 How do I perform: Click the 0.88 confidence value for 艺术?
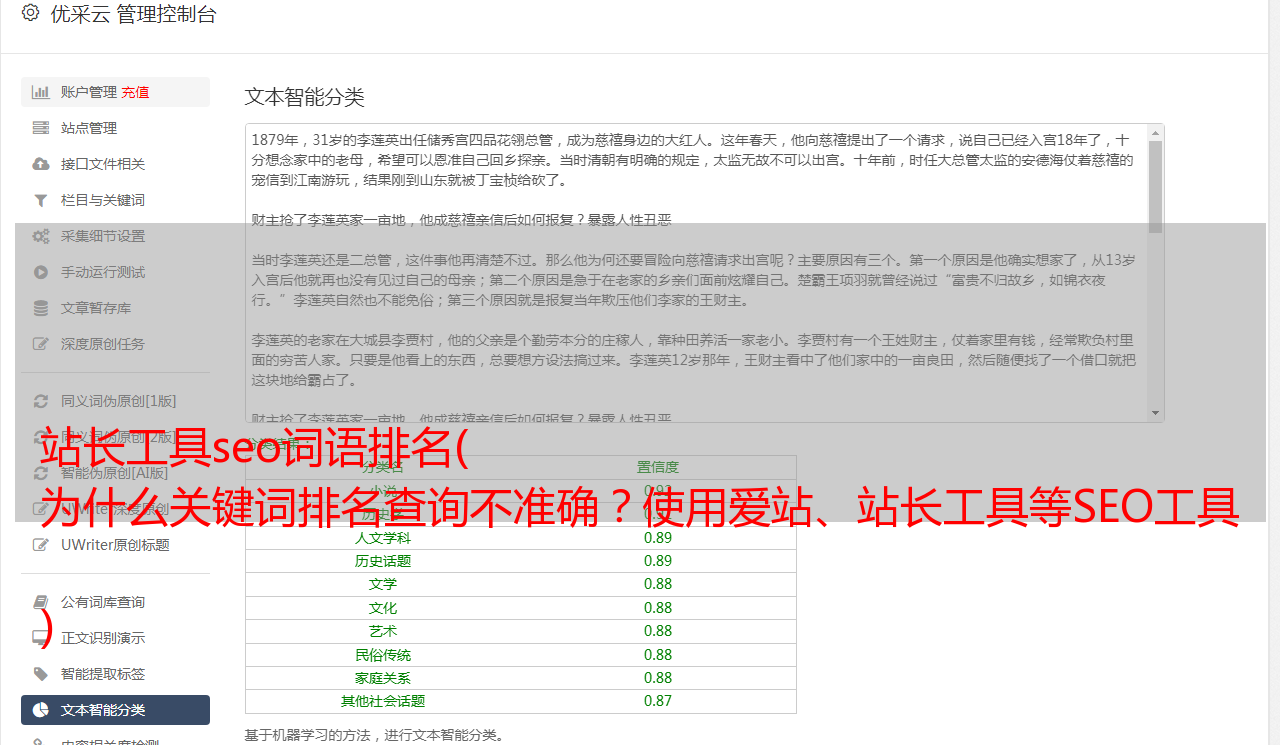click(658, 631)
